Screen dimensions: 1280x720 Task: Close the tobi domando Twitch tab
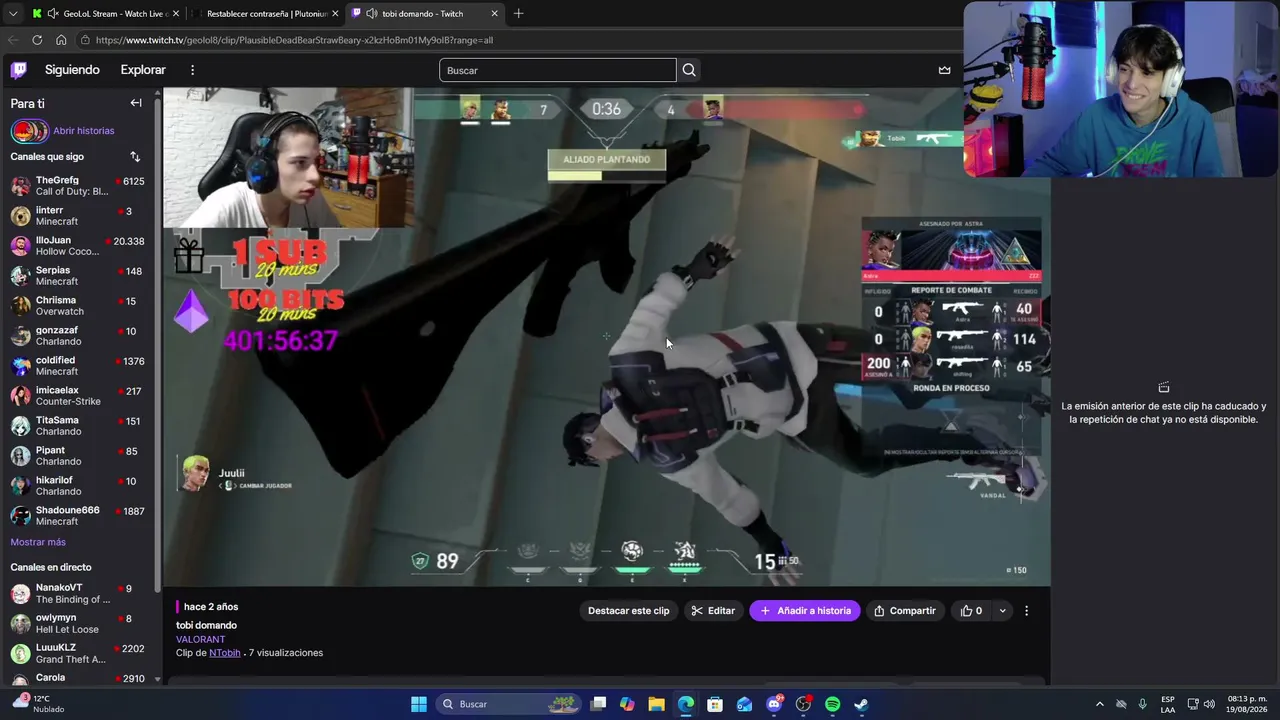tap(494, 14)
